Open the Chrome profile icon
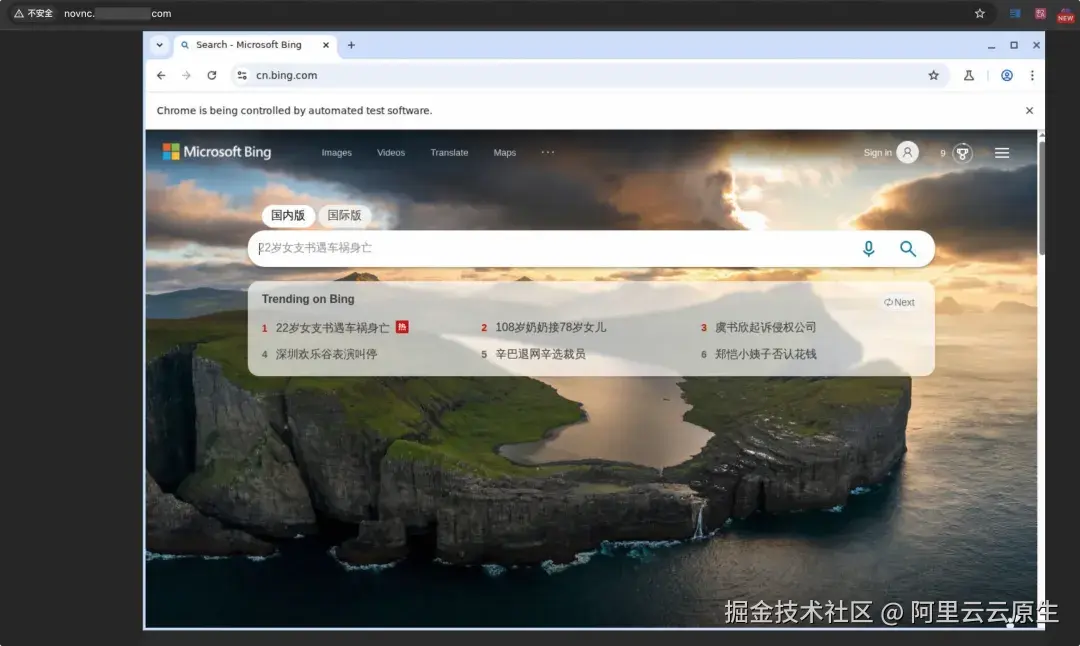Image resolution: width=1080 pixels, height=646 pixels. pos(1006,75)
